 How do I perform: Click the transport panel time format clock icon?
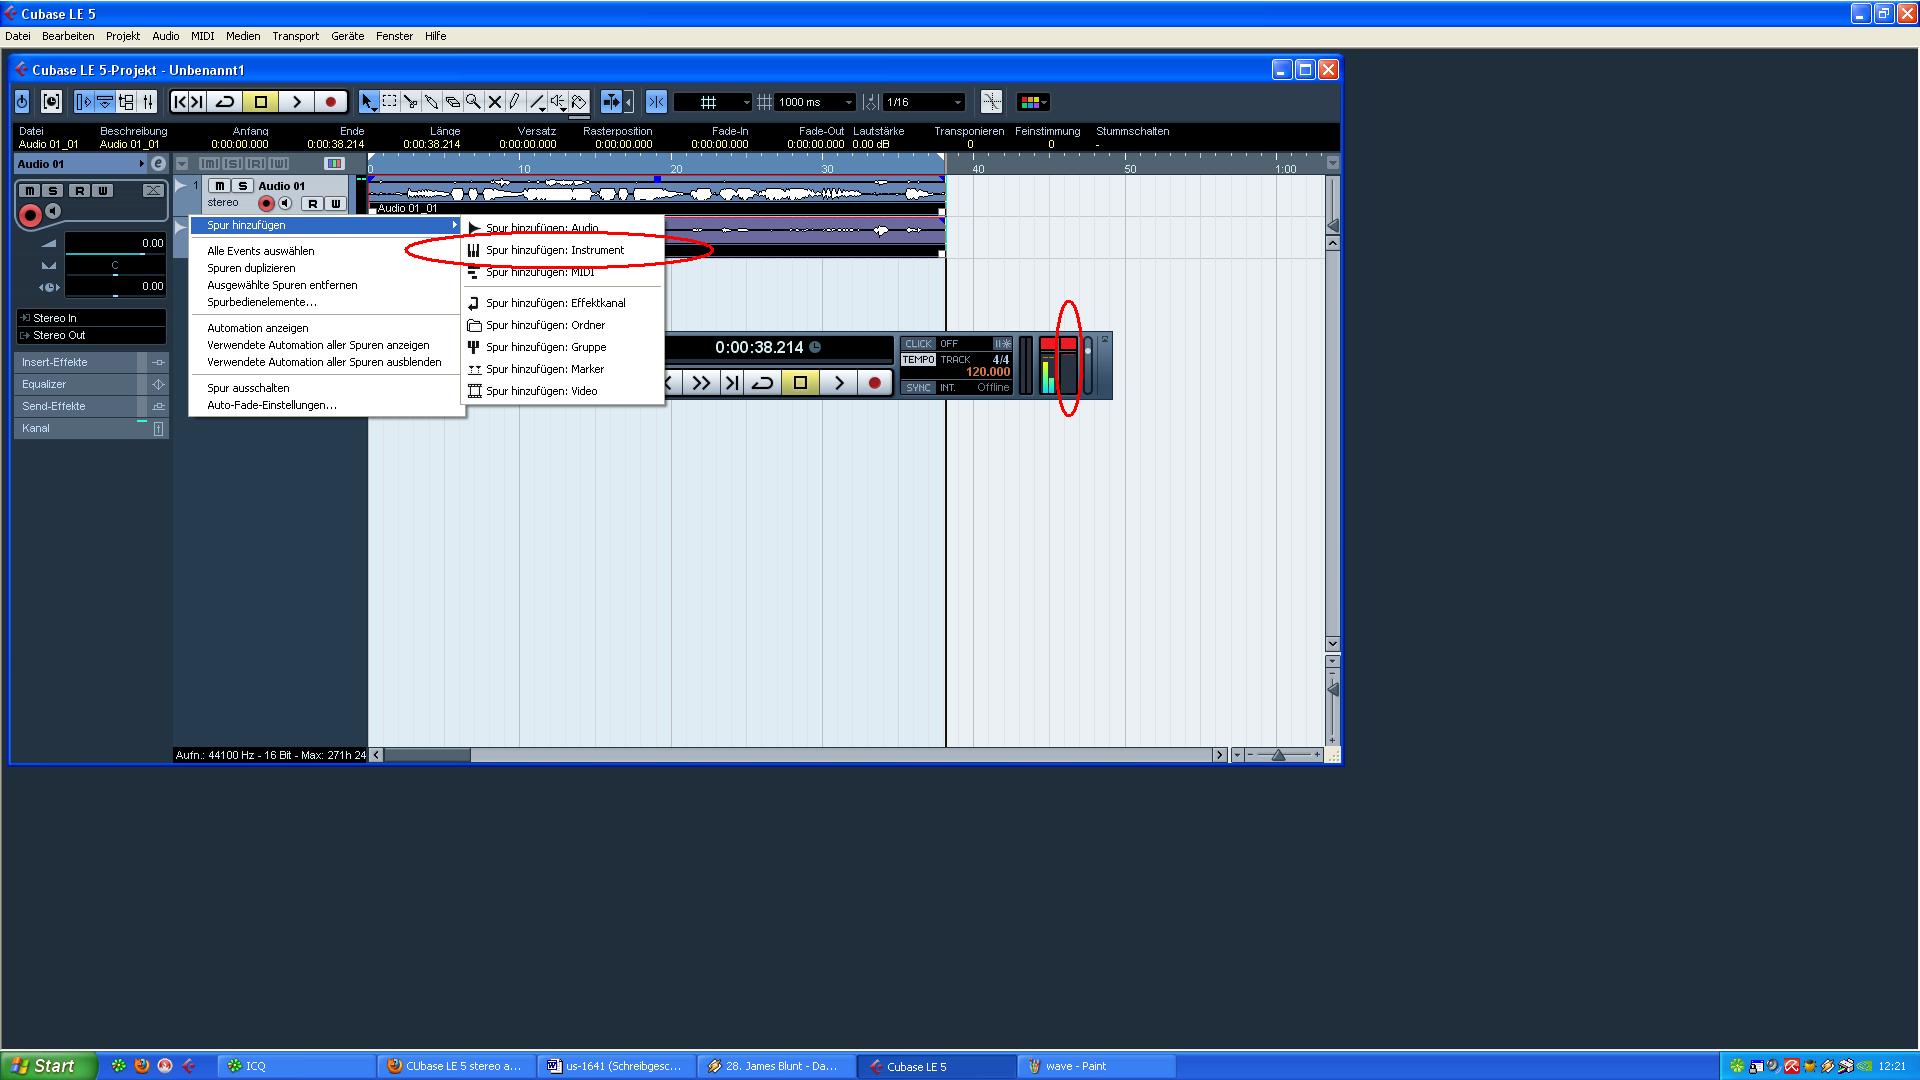click(x=815, y=347)
